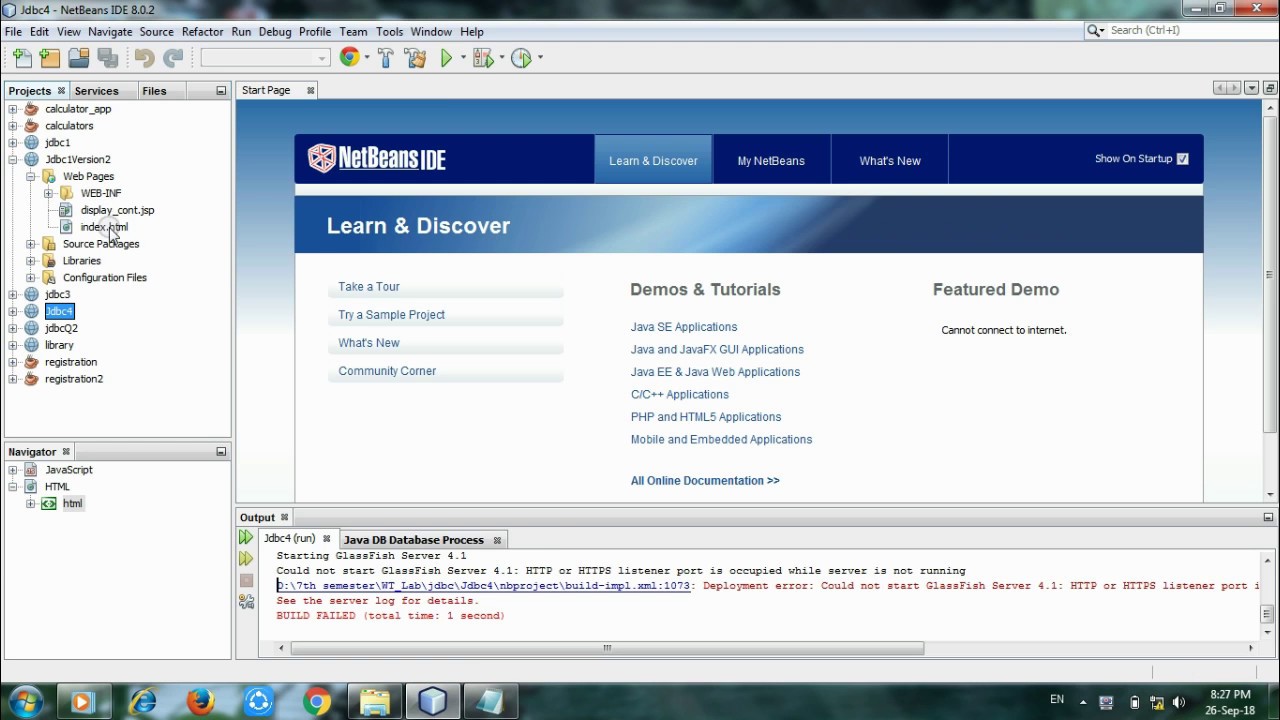1280x720 pixels.
Task: Click the build-impl.xml:1073 error link
Action: pos(484,586)
